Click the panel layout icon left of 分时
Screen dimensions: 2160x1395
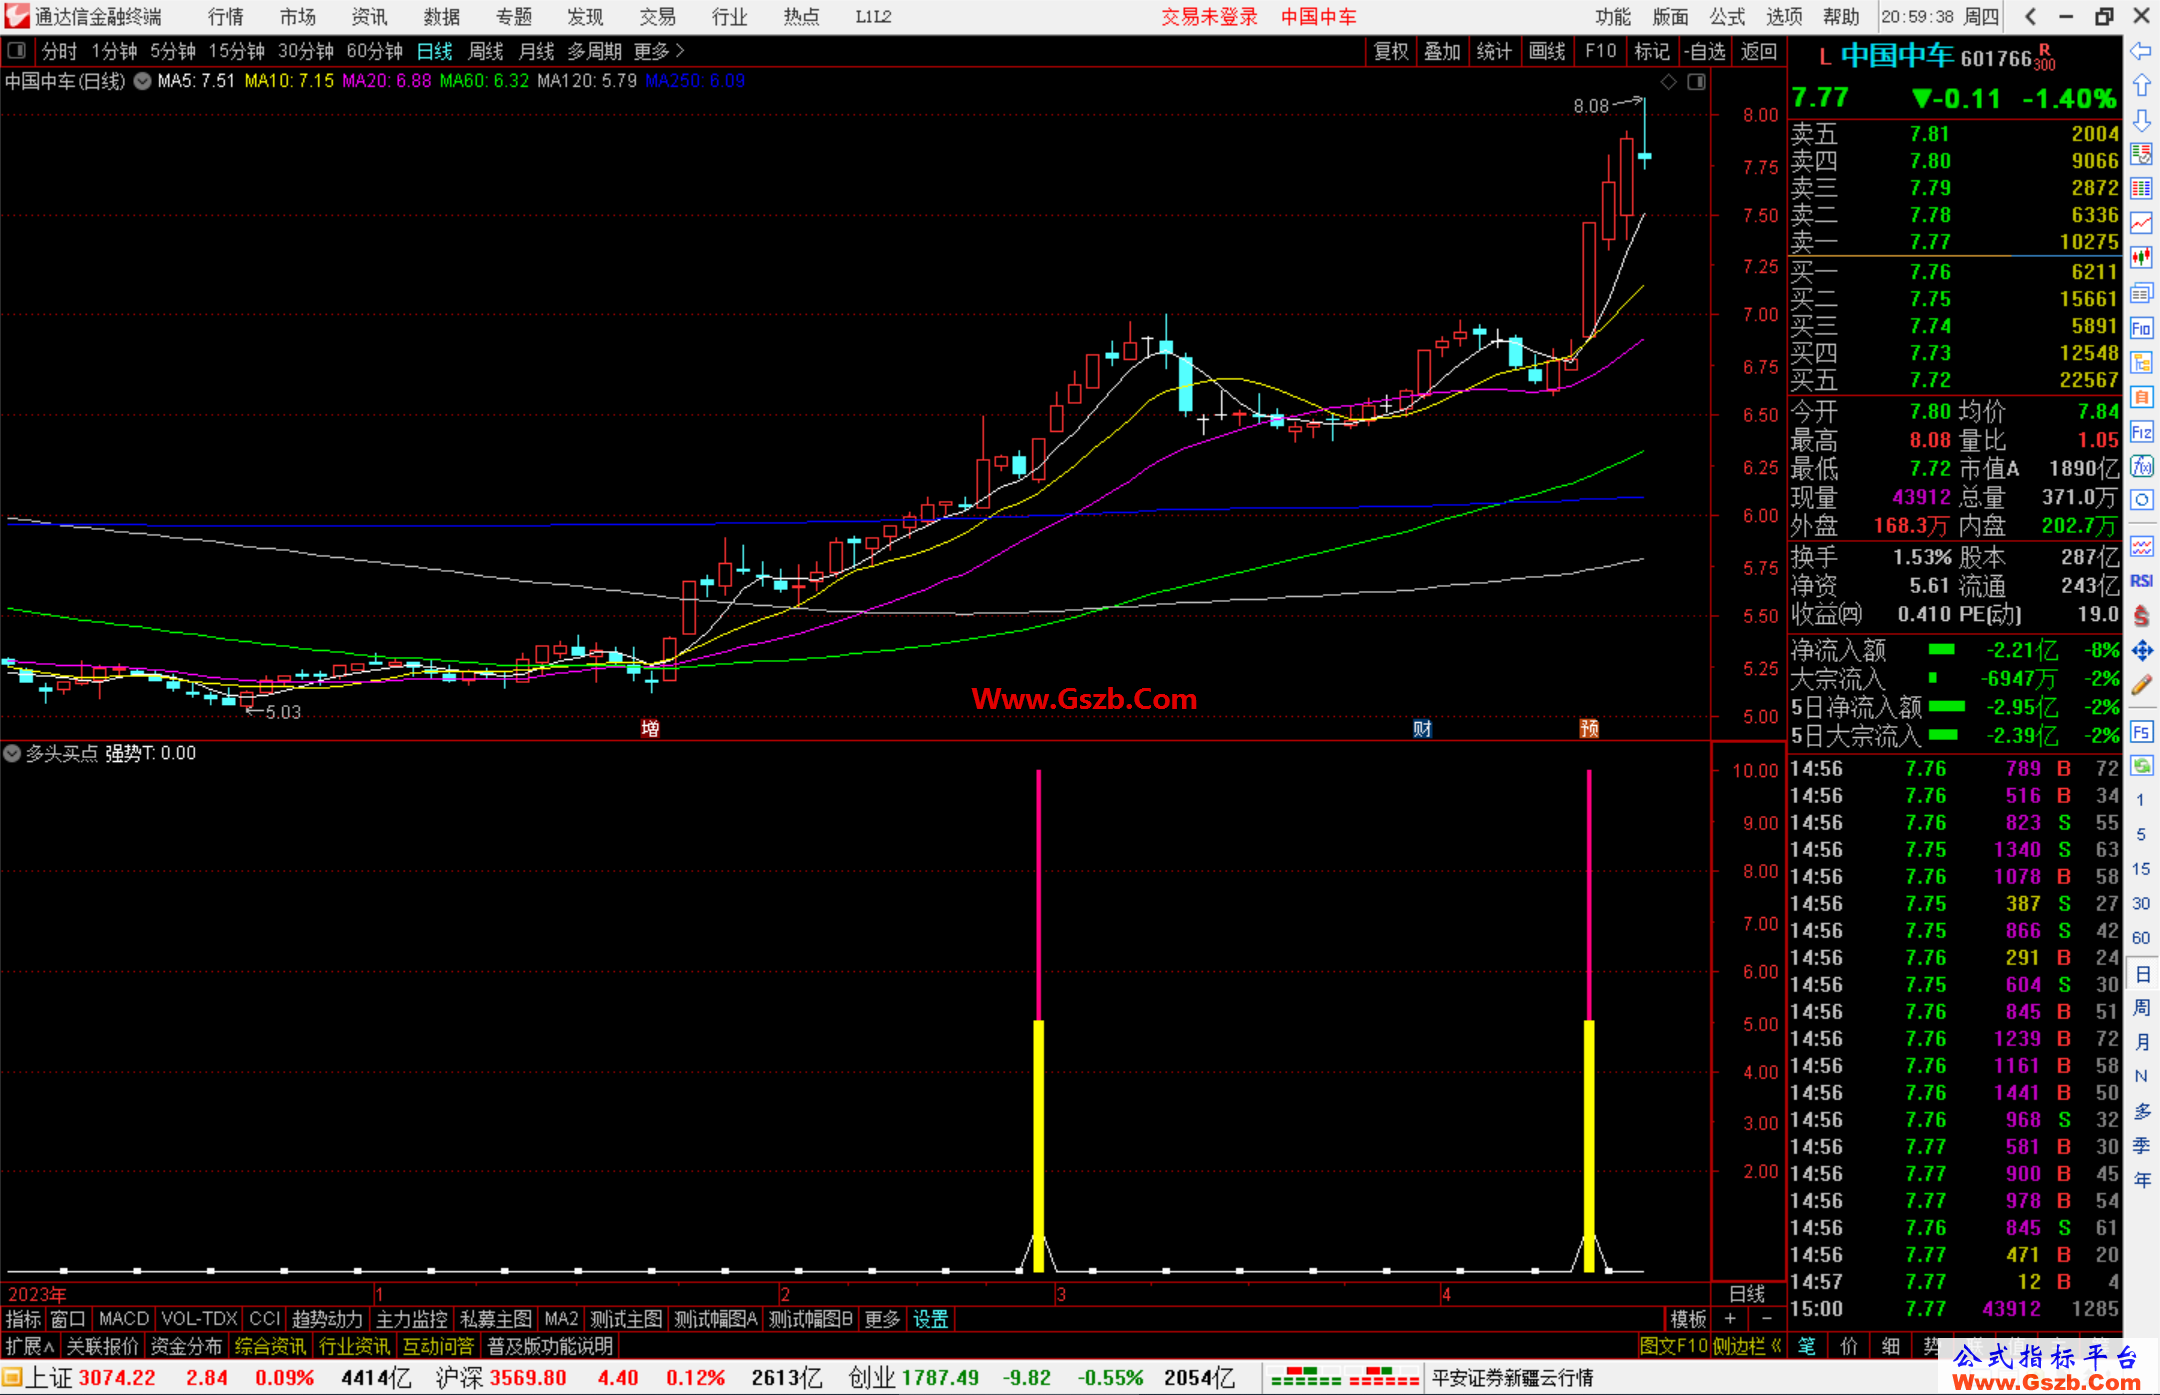(17, 51)
